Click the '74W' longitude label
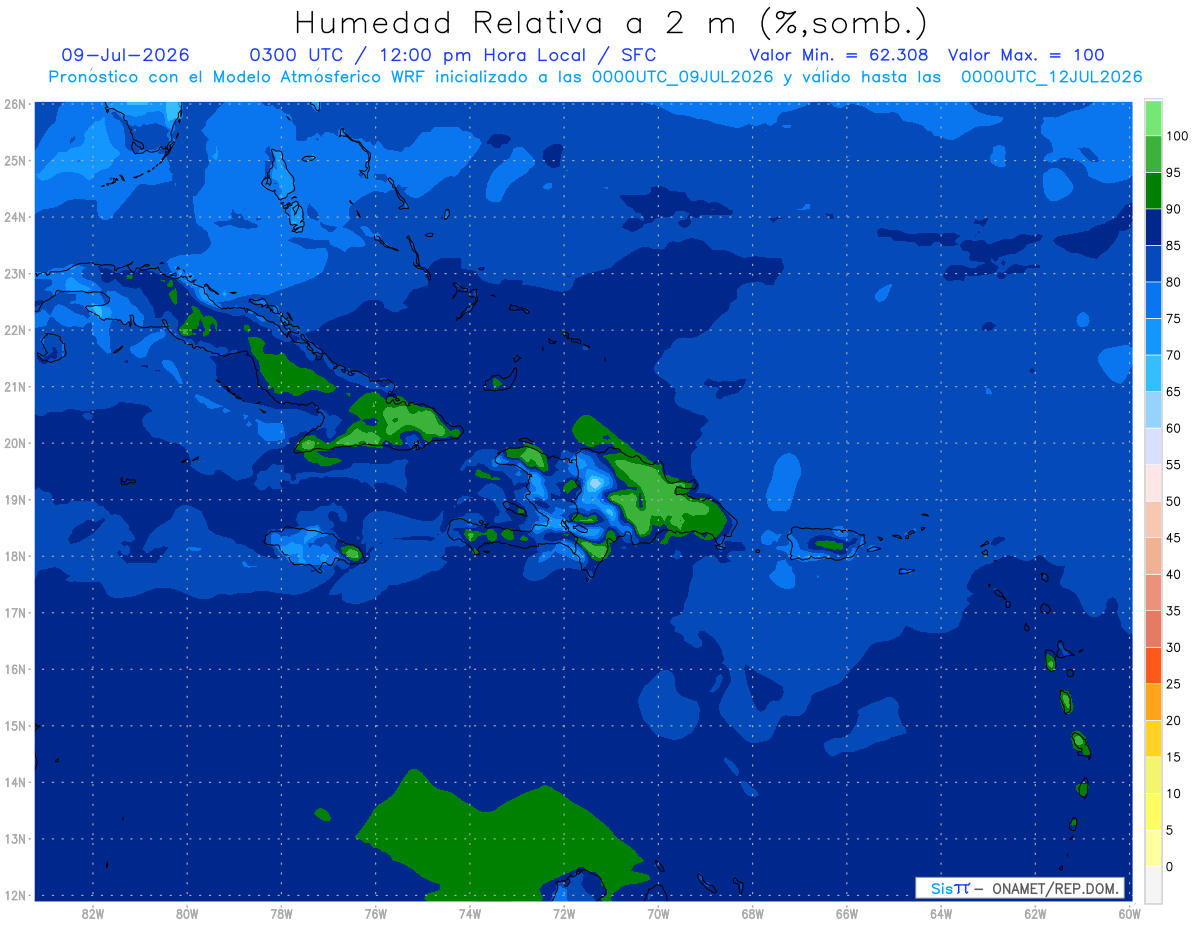This screenshot has height=927, width=1200. point(470,913)
